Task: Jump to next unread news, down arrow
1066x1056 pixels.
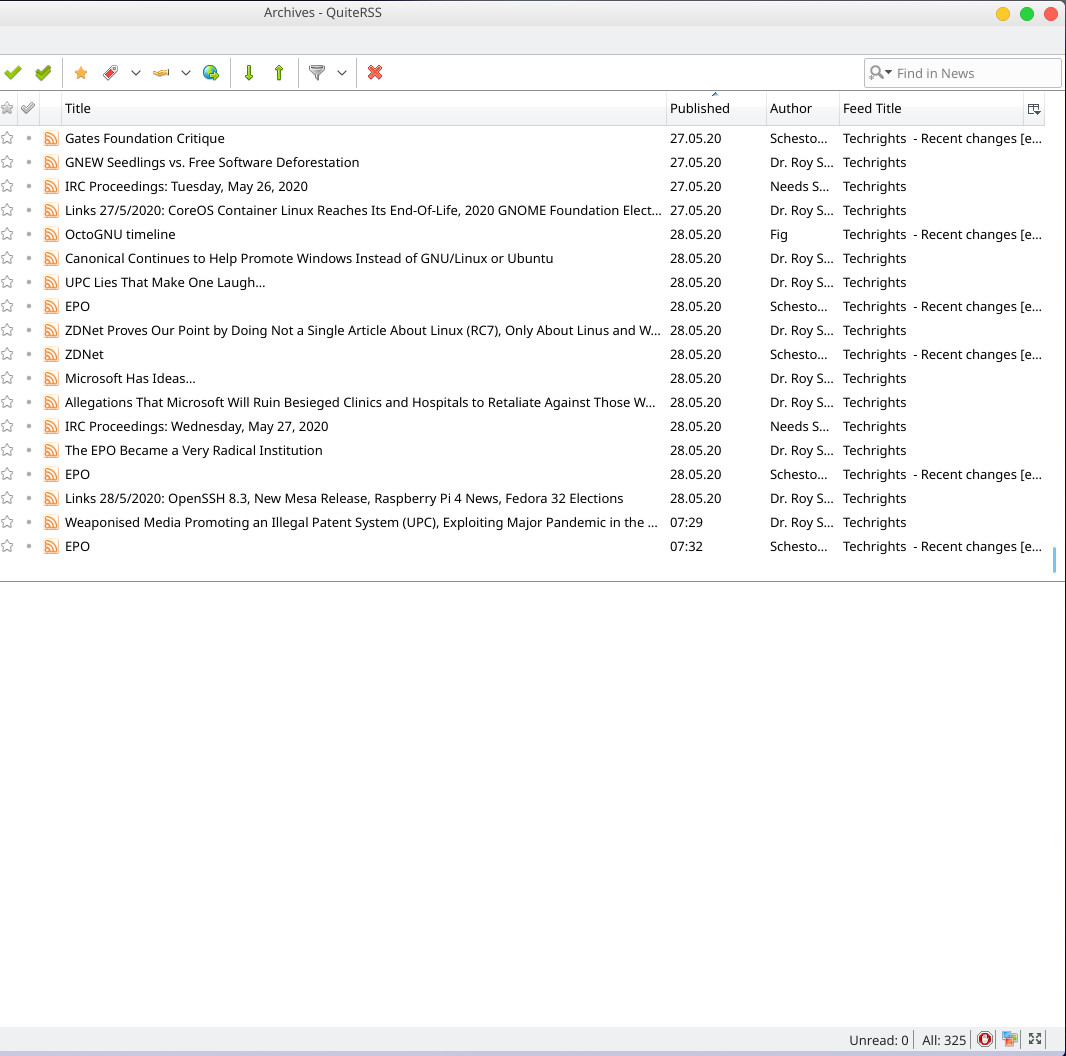Action: pyautogui.click(x=249, y=73)
